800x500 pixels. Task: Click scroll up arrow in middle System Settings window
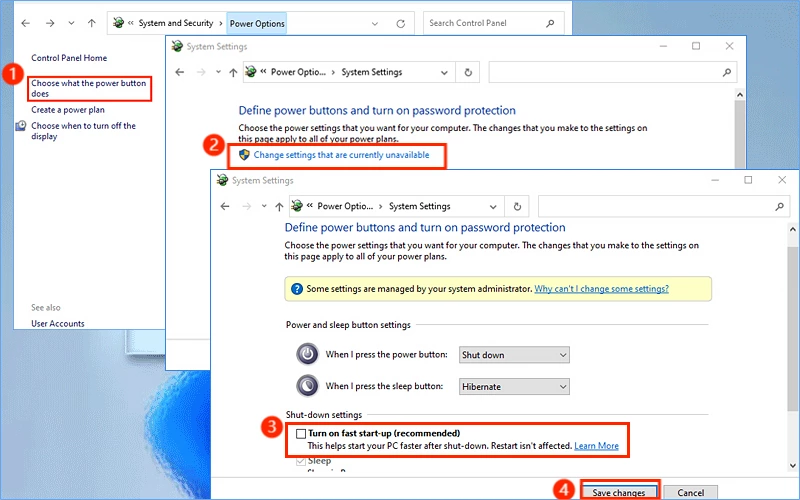pyautogui.click(x=740, y=95)
